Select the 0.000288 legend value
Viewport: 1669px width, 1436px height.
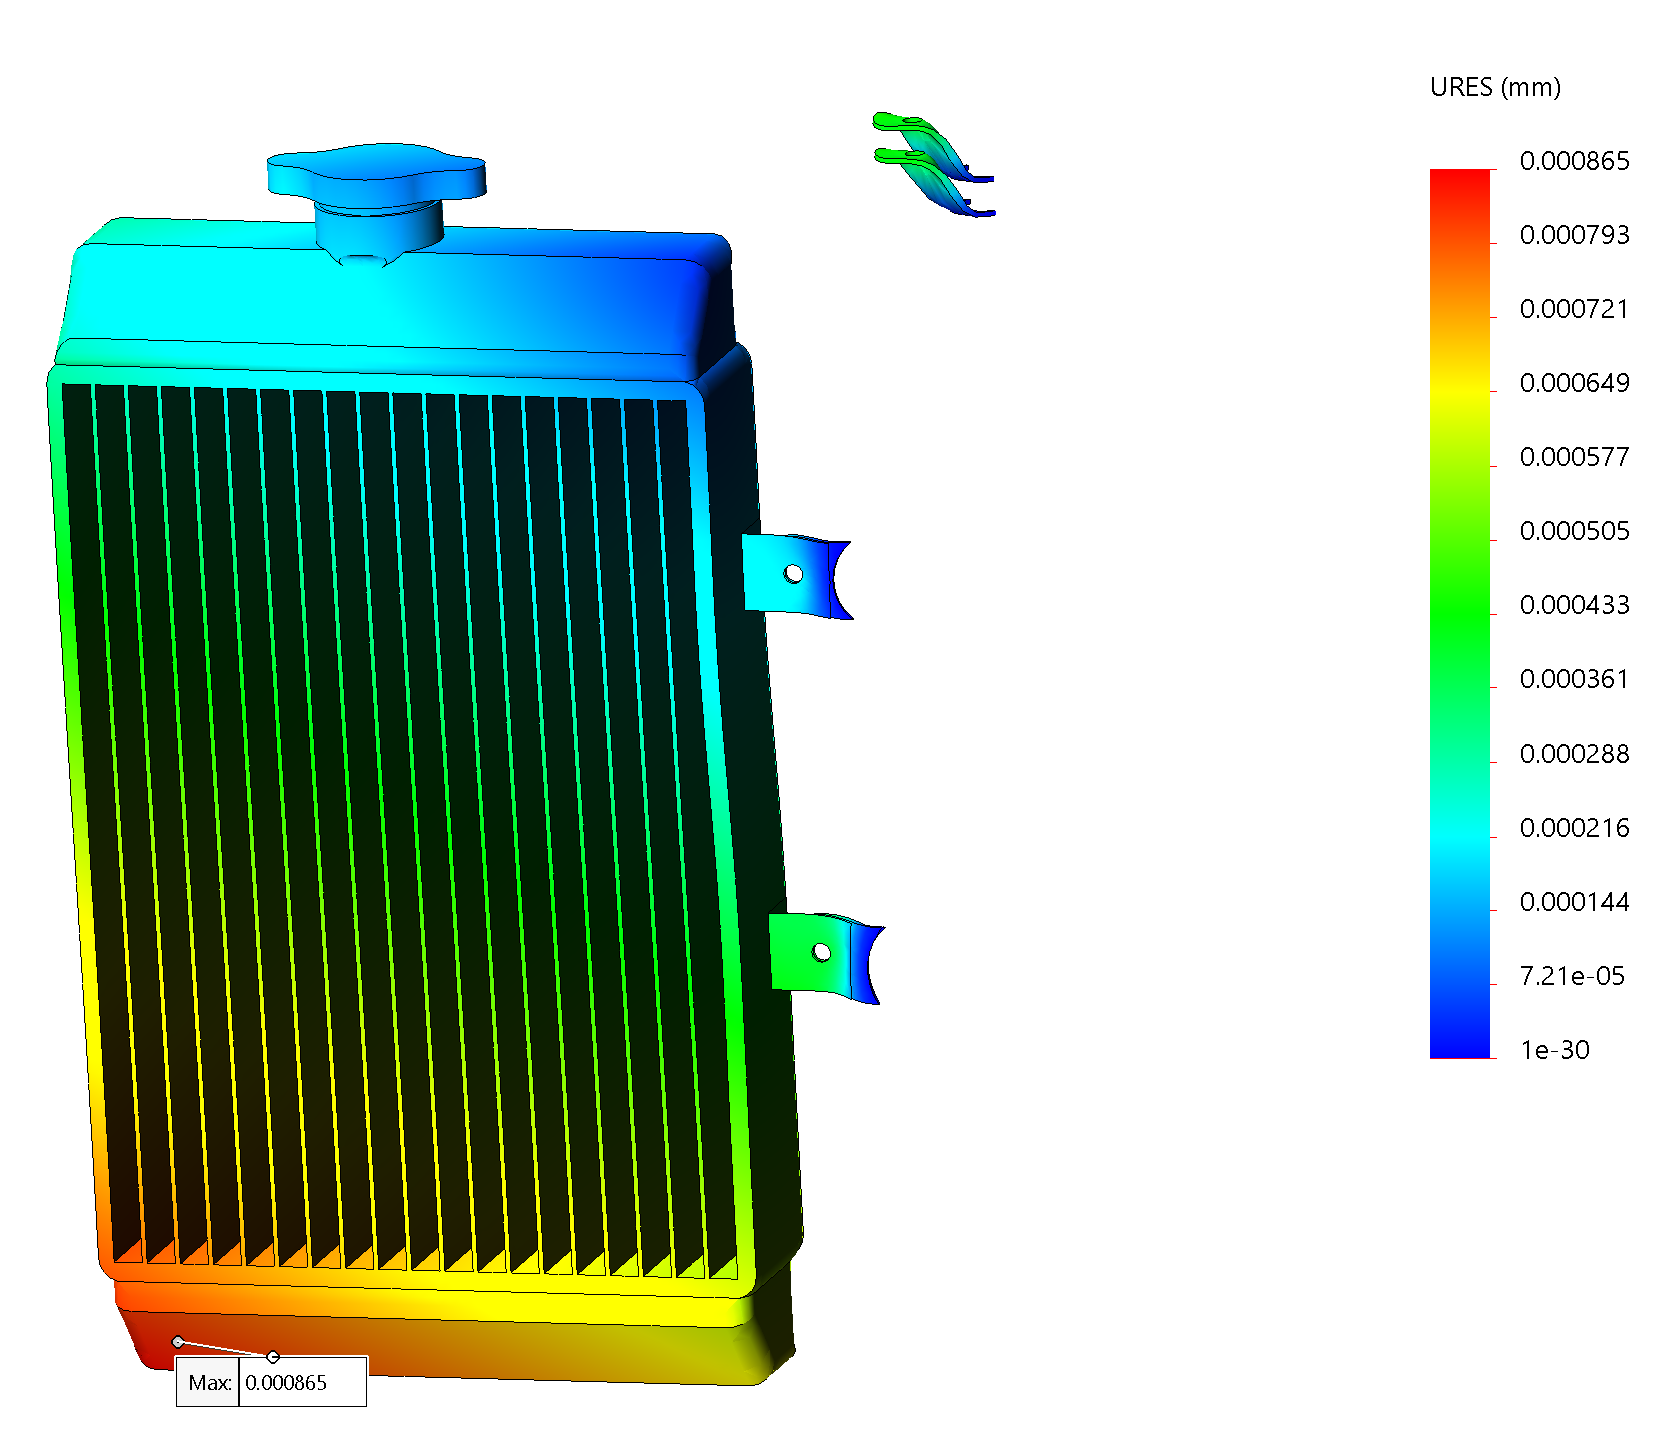pyautogui.click(x=1574, y=754)
